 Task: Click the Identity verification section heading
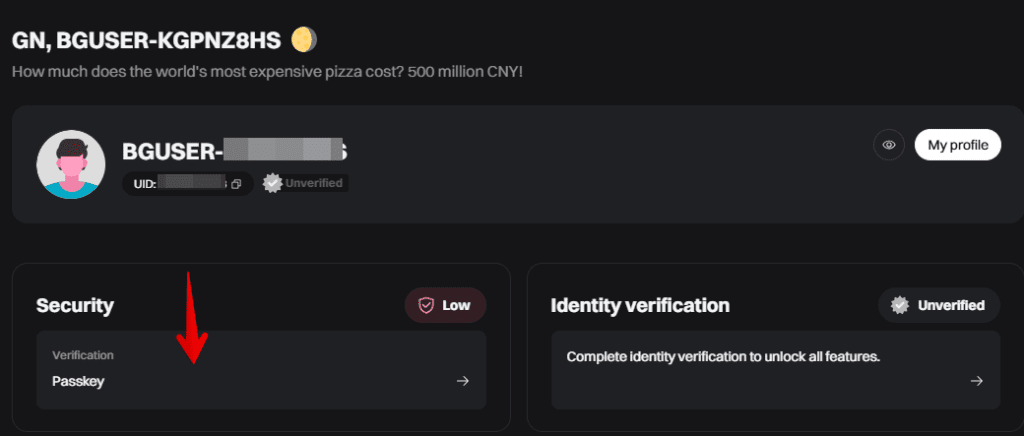click(640, 305)
